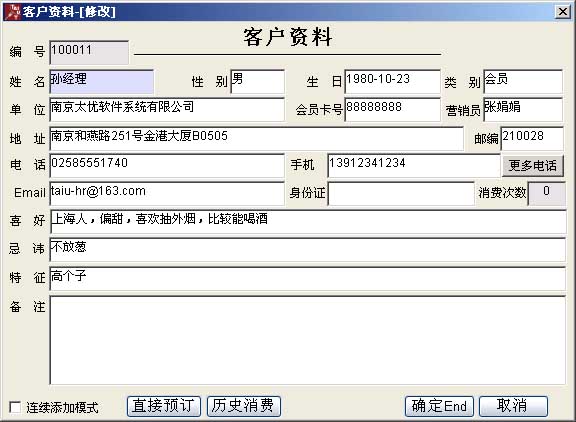Click the 直接预订 button
Screen dimensions: 576x422
pos(164,406)
